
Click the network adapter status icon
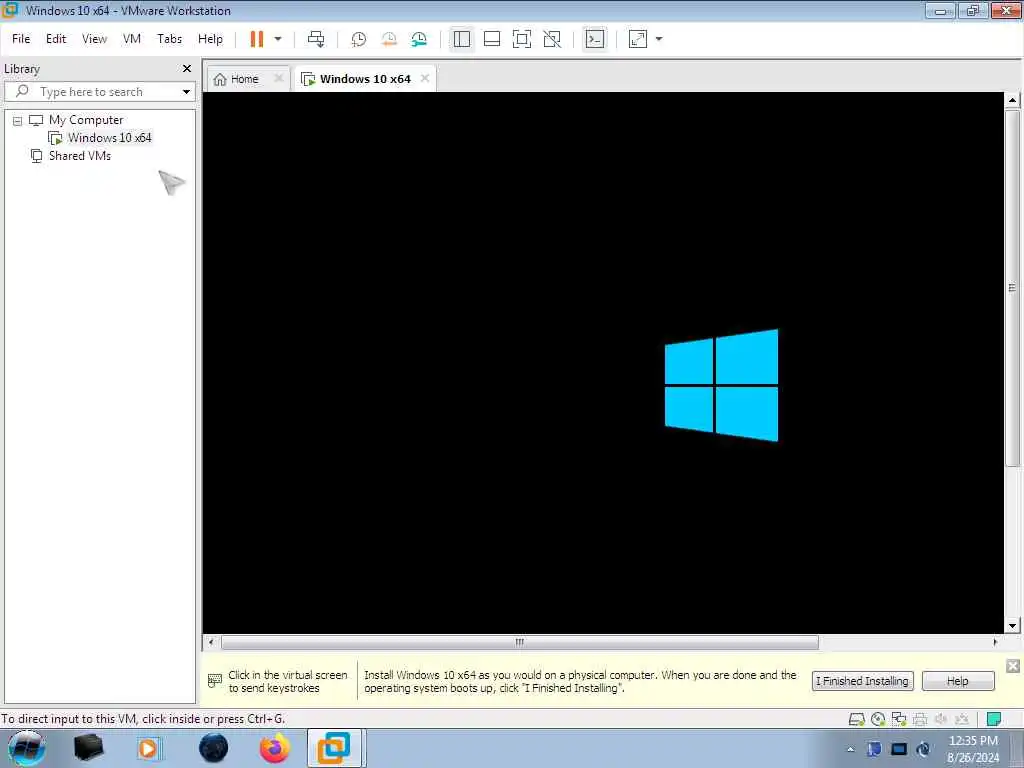(899, 720)
